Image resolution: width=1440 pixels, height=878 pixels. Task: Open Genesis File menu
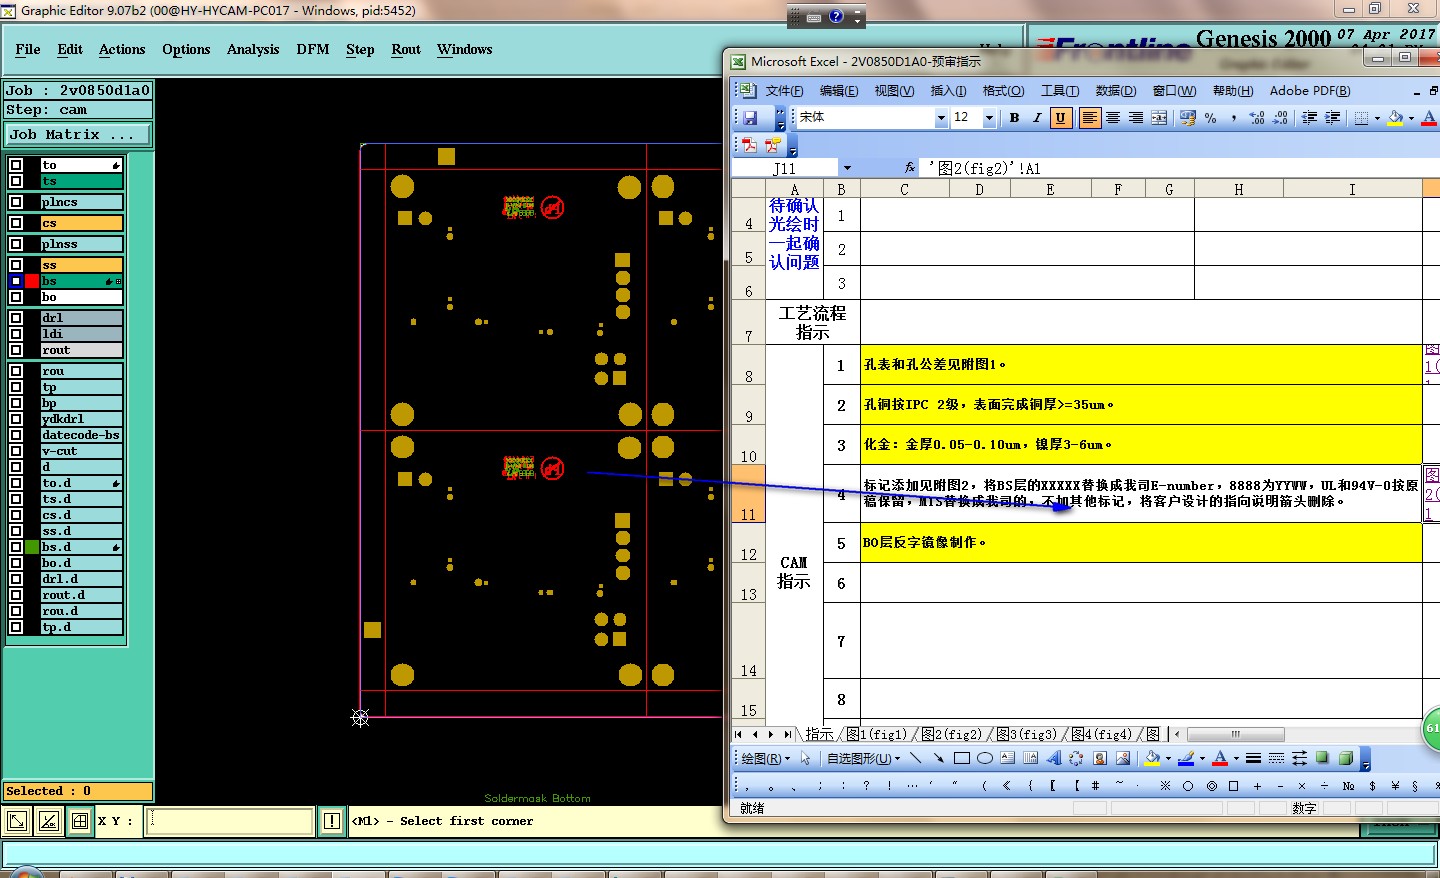(x=28, y=49)
